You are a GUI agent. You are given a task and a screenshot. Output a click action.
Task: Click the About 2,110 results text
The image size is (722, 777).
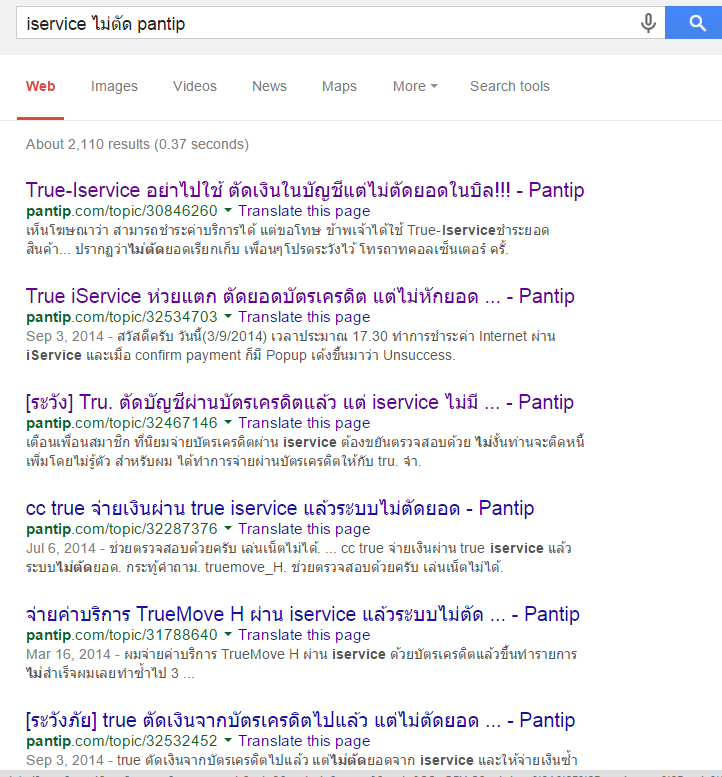coord(137,144)
